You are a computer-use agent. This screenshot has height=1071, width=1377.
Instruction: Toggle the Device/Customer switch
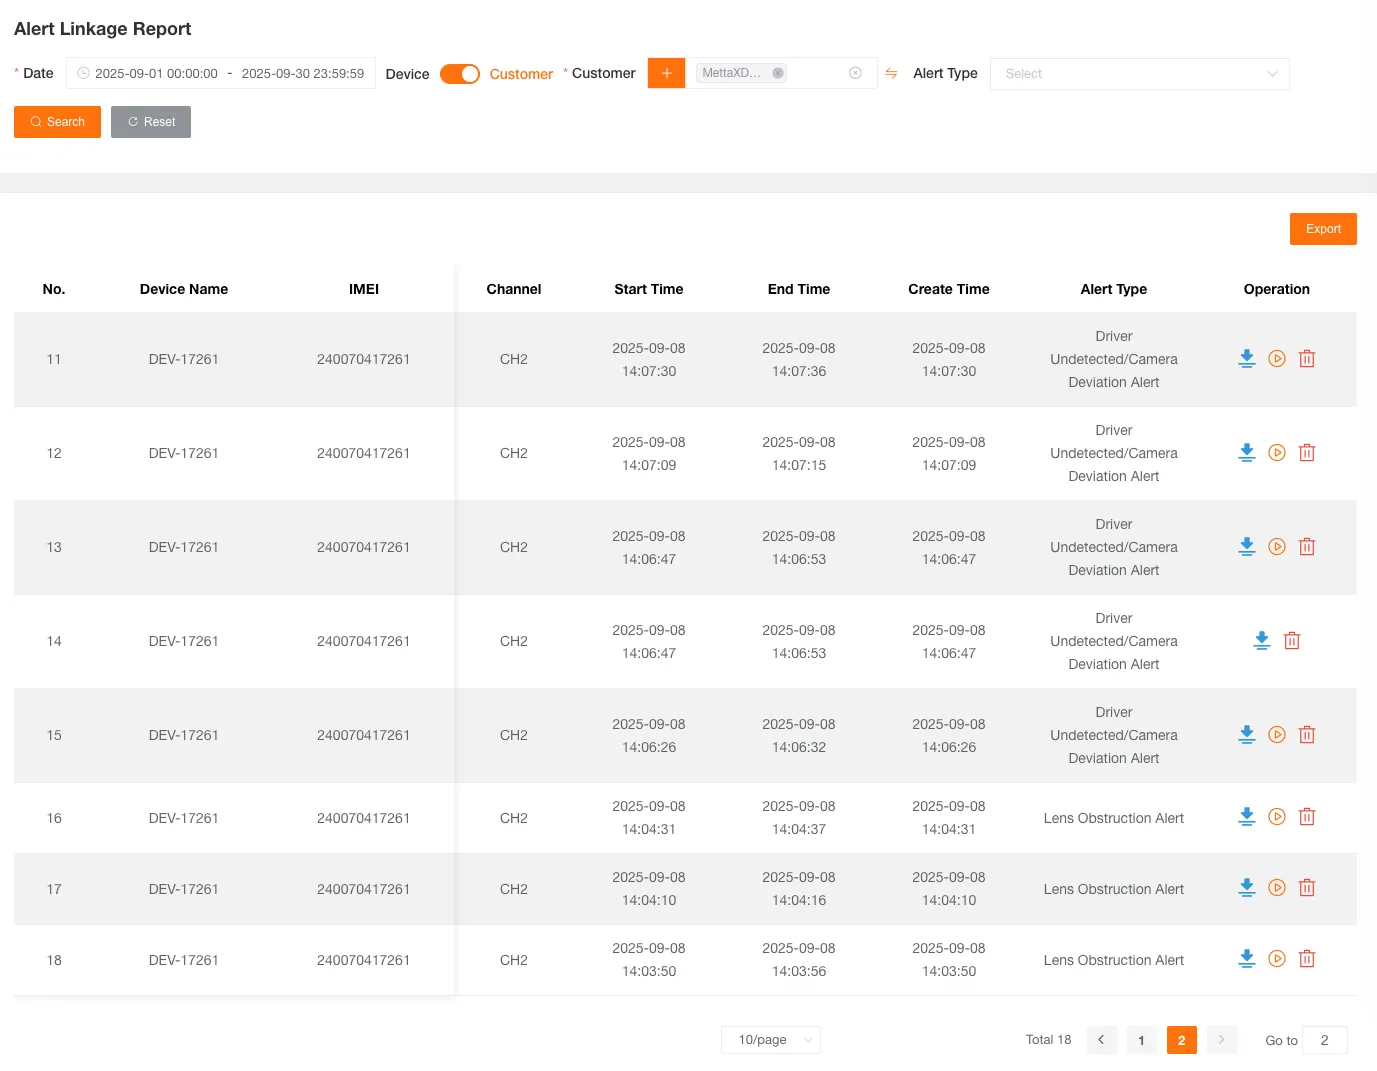click(460, 74)
